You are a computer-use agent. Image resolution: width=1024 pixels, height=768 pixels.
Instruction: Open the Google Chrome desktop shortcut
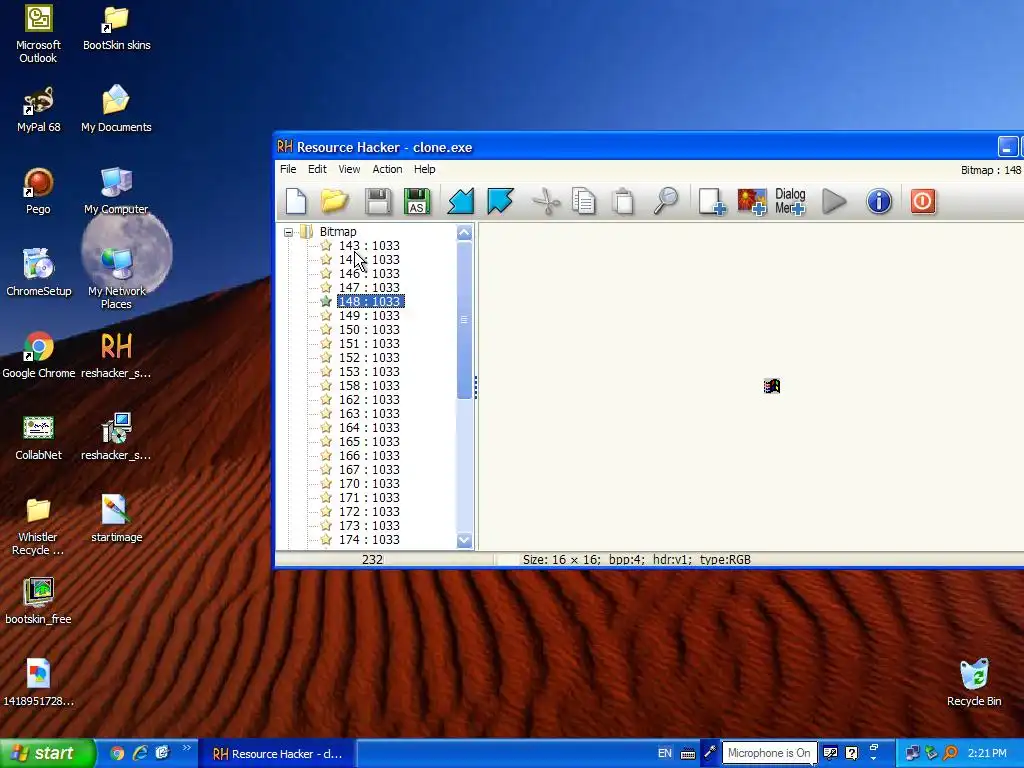39,356
